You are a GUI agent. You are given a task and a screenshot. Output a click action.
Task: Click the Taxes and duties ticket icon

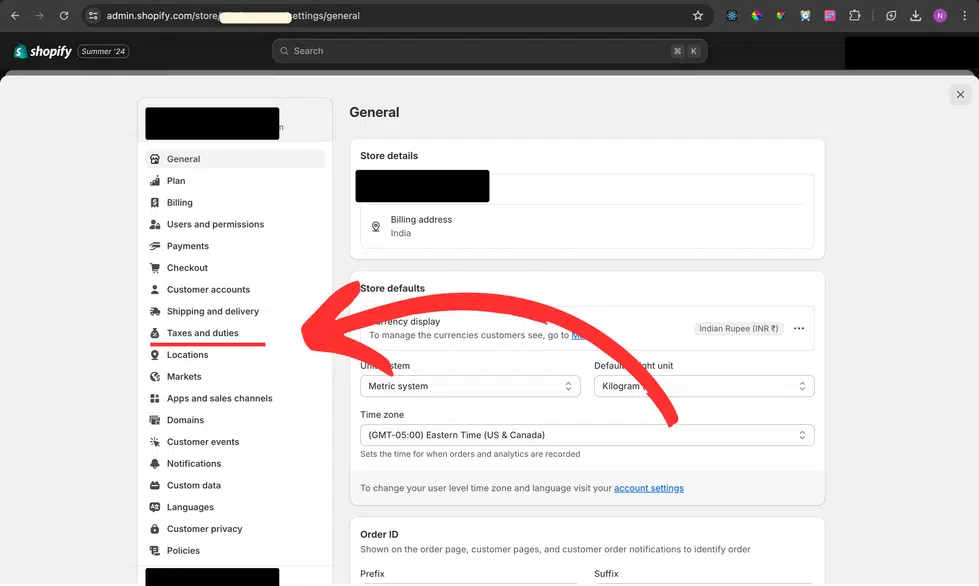156,332
